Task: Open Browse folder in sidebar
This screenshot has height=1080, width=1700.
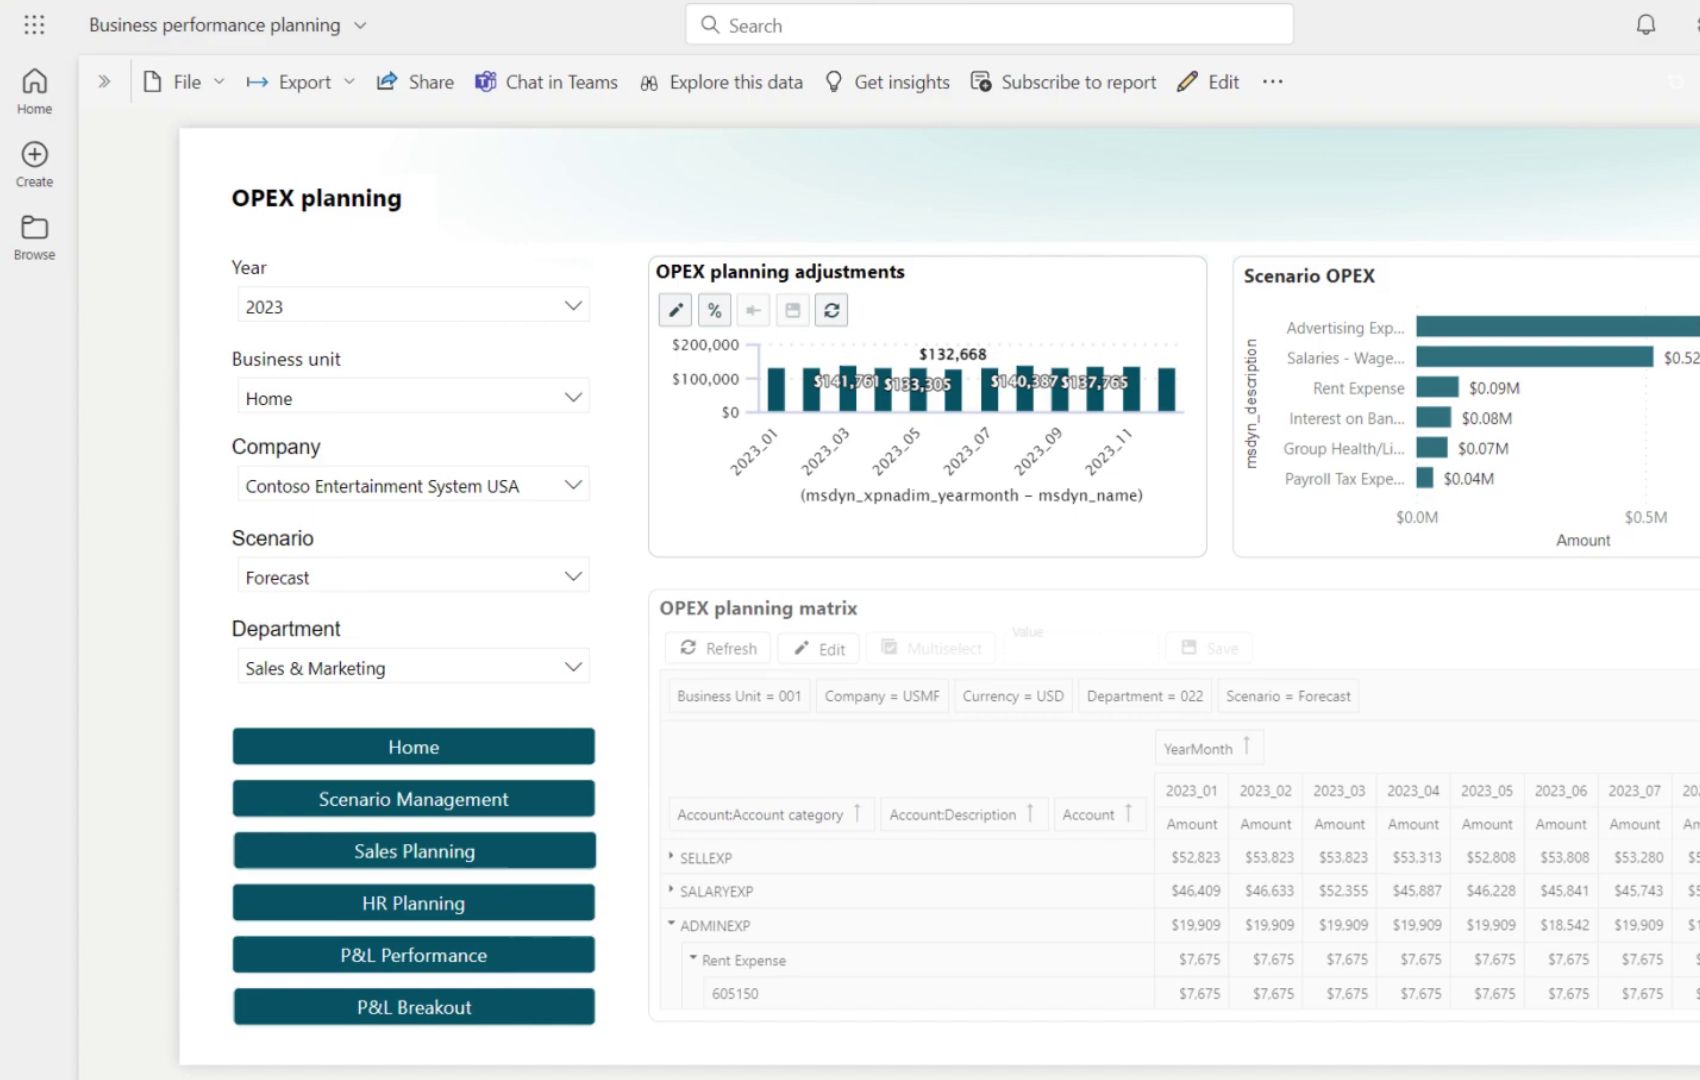Action: point(34,238)
